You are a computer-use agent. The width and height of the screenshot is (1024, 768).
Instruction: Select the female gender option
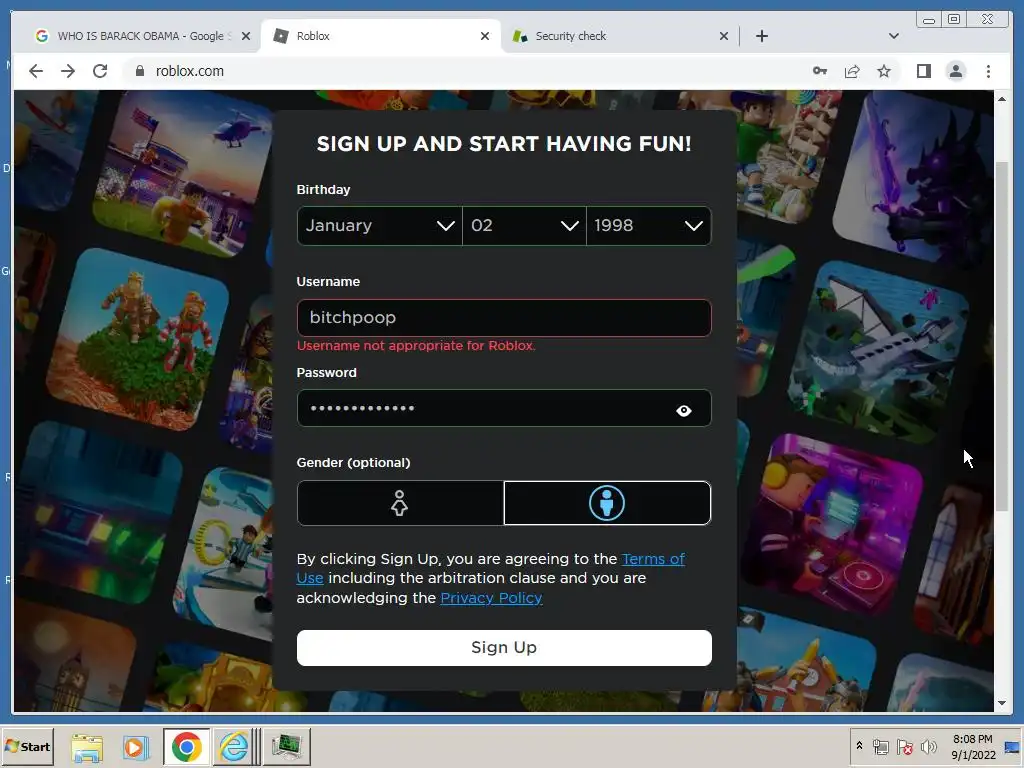400,503
